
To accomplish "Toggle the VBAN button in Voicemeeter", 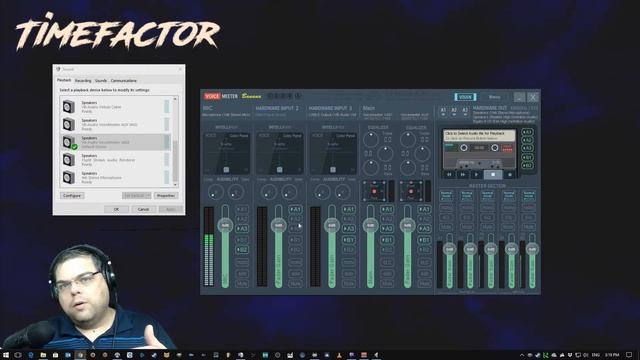I will tap(465, 97).
